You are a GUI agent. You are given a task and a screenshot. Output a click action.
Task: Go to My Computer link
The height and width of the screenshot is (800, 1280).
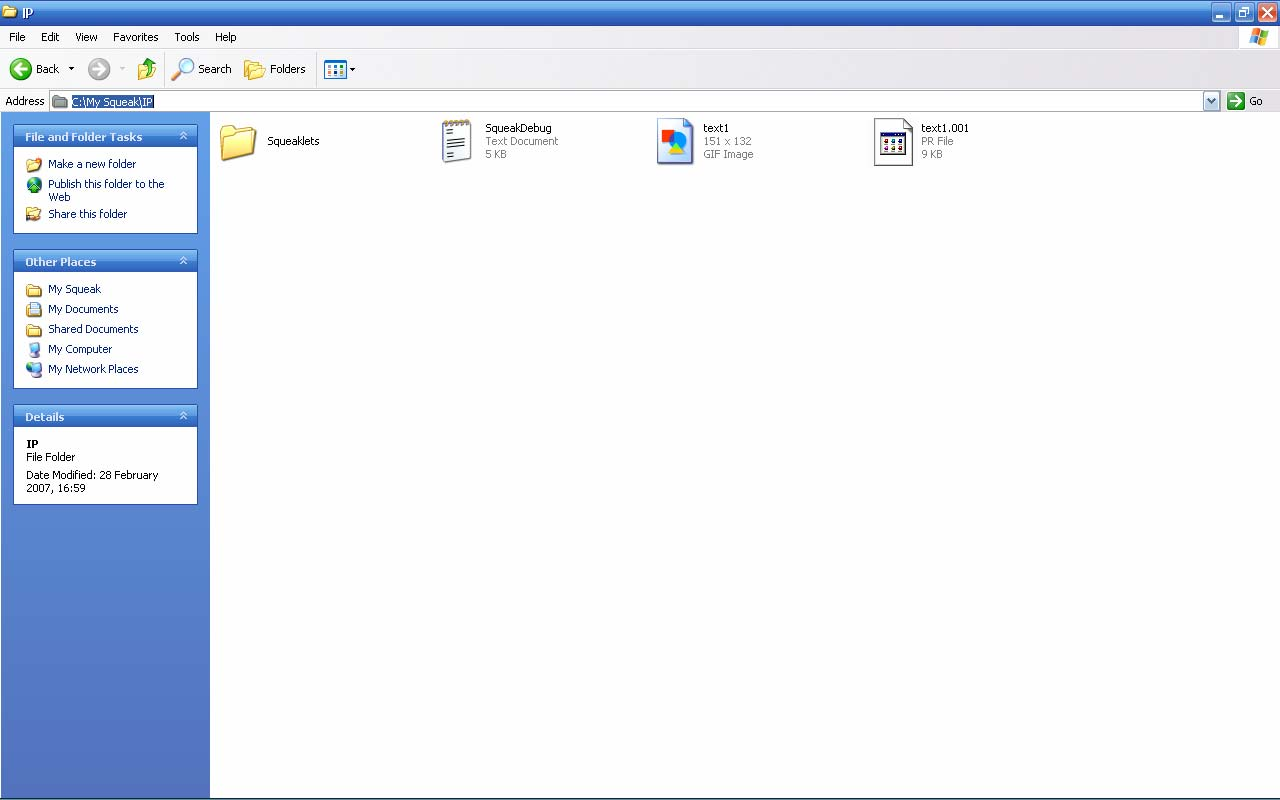[x=80, y=349]
